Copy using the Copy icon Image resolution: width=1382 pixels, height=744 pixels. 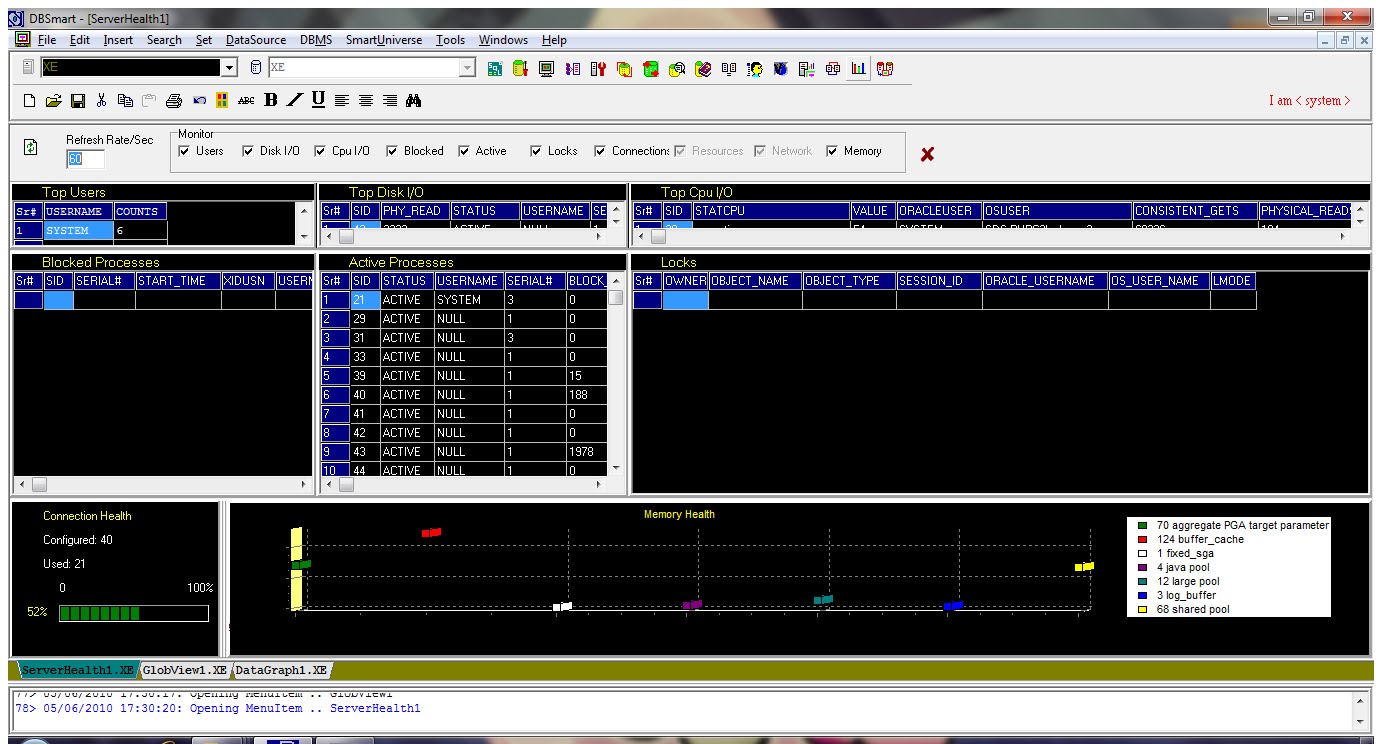125,100
